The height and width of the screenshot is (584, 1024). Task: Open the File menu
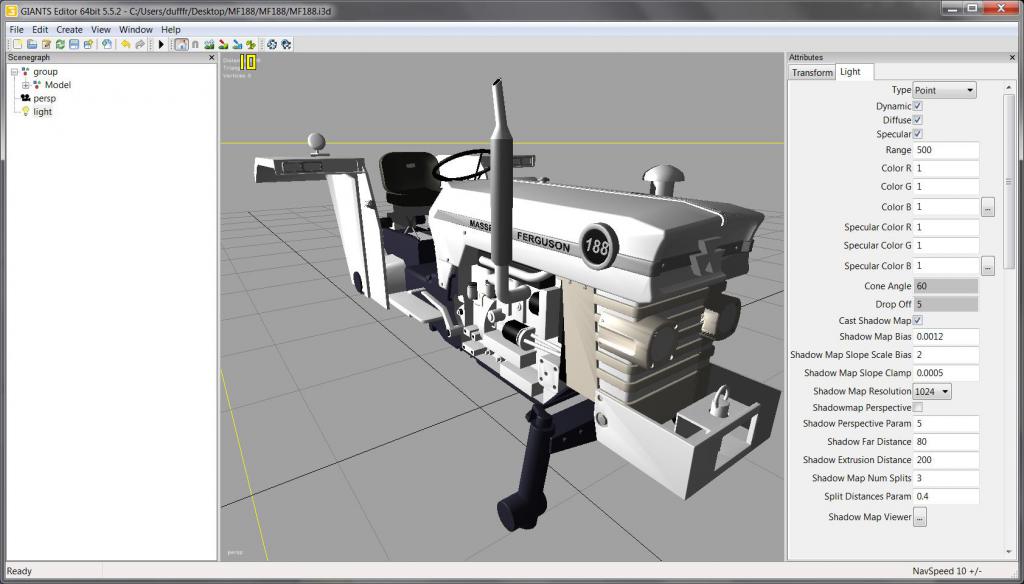[16, 29]
